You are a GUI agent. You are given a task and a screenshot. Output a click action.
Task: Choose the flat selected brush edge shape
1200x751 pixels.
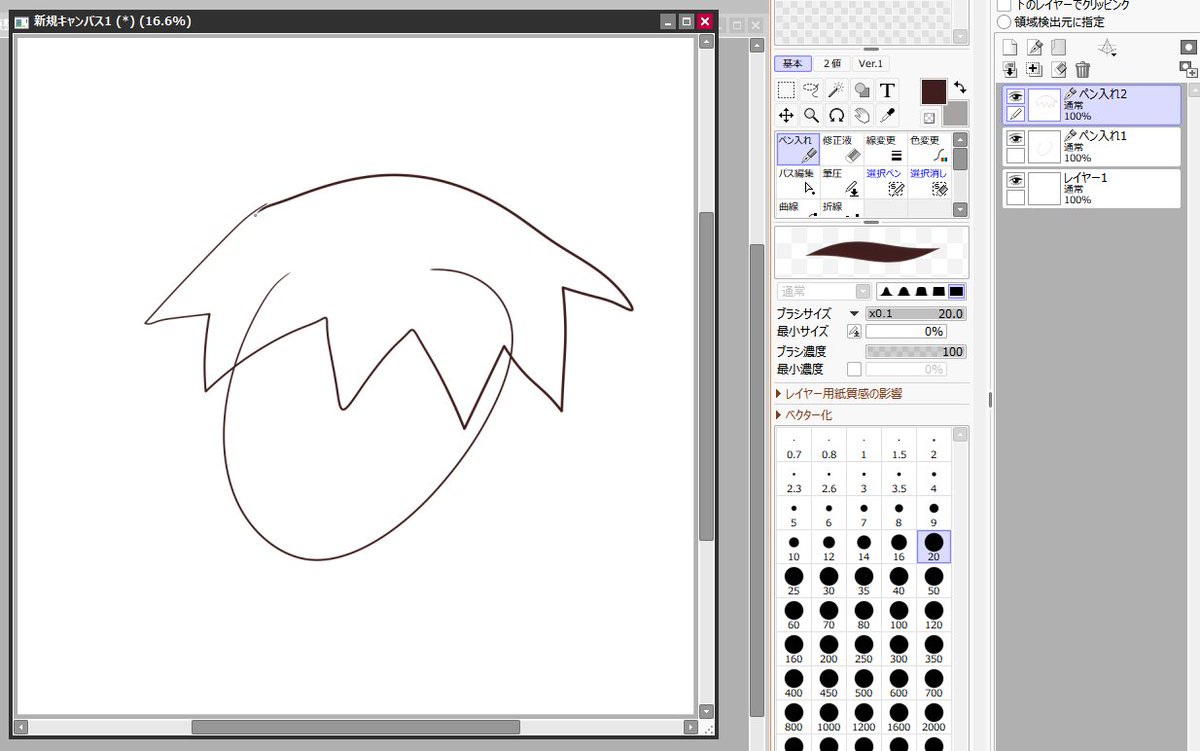[957, 291]
